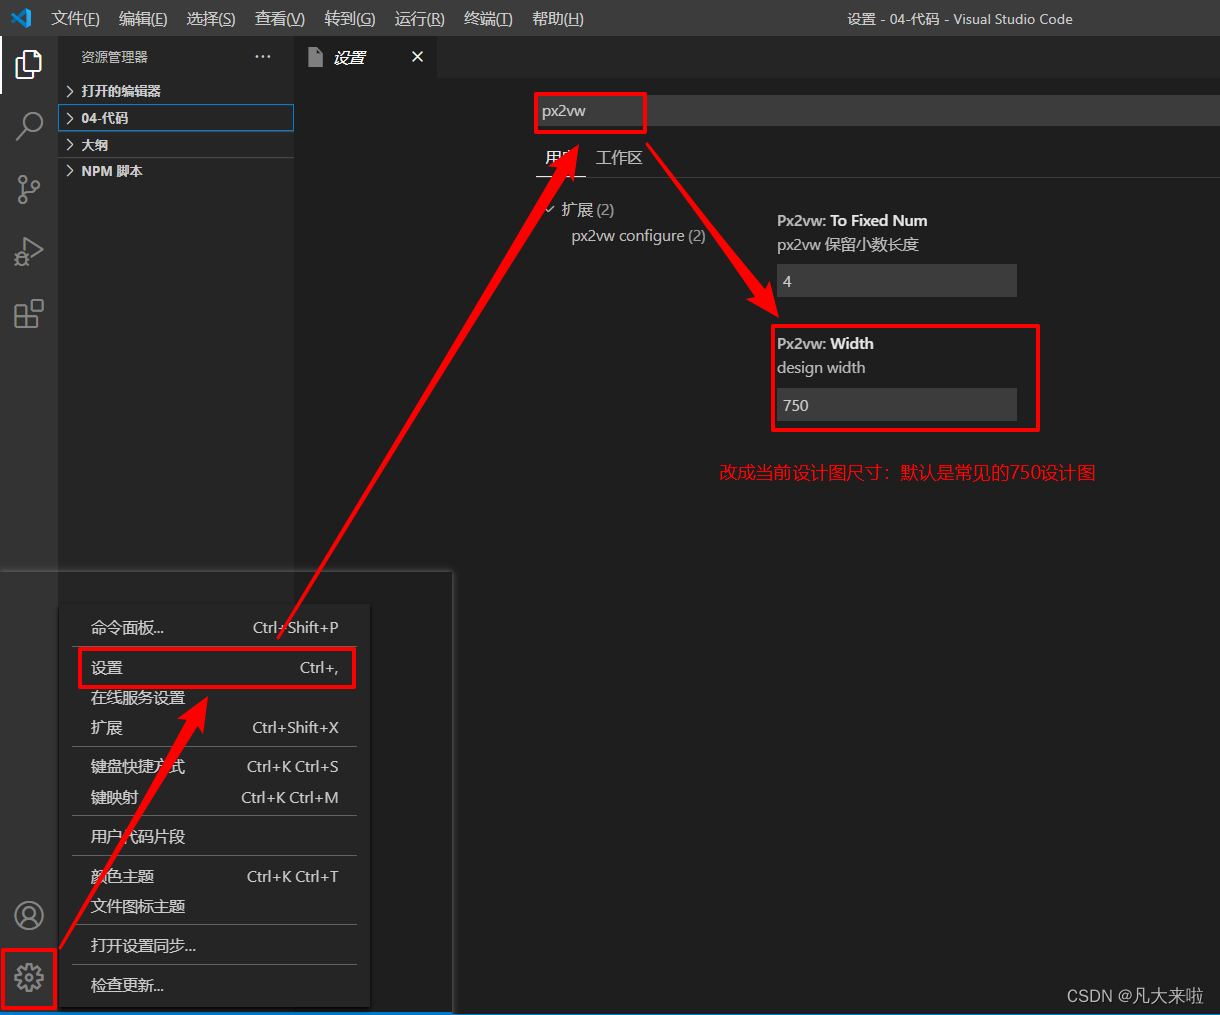Choose 检查更新... menu entry
Viewport: 1220px width, 1015px height.
pos(215,986)
